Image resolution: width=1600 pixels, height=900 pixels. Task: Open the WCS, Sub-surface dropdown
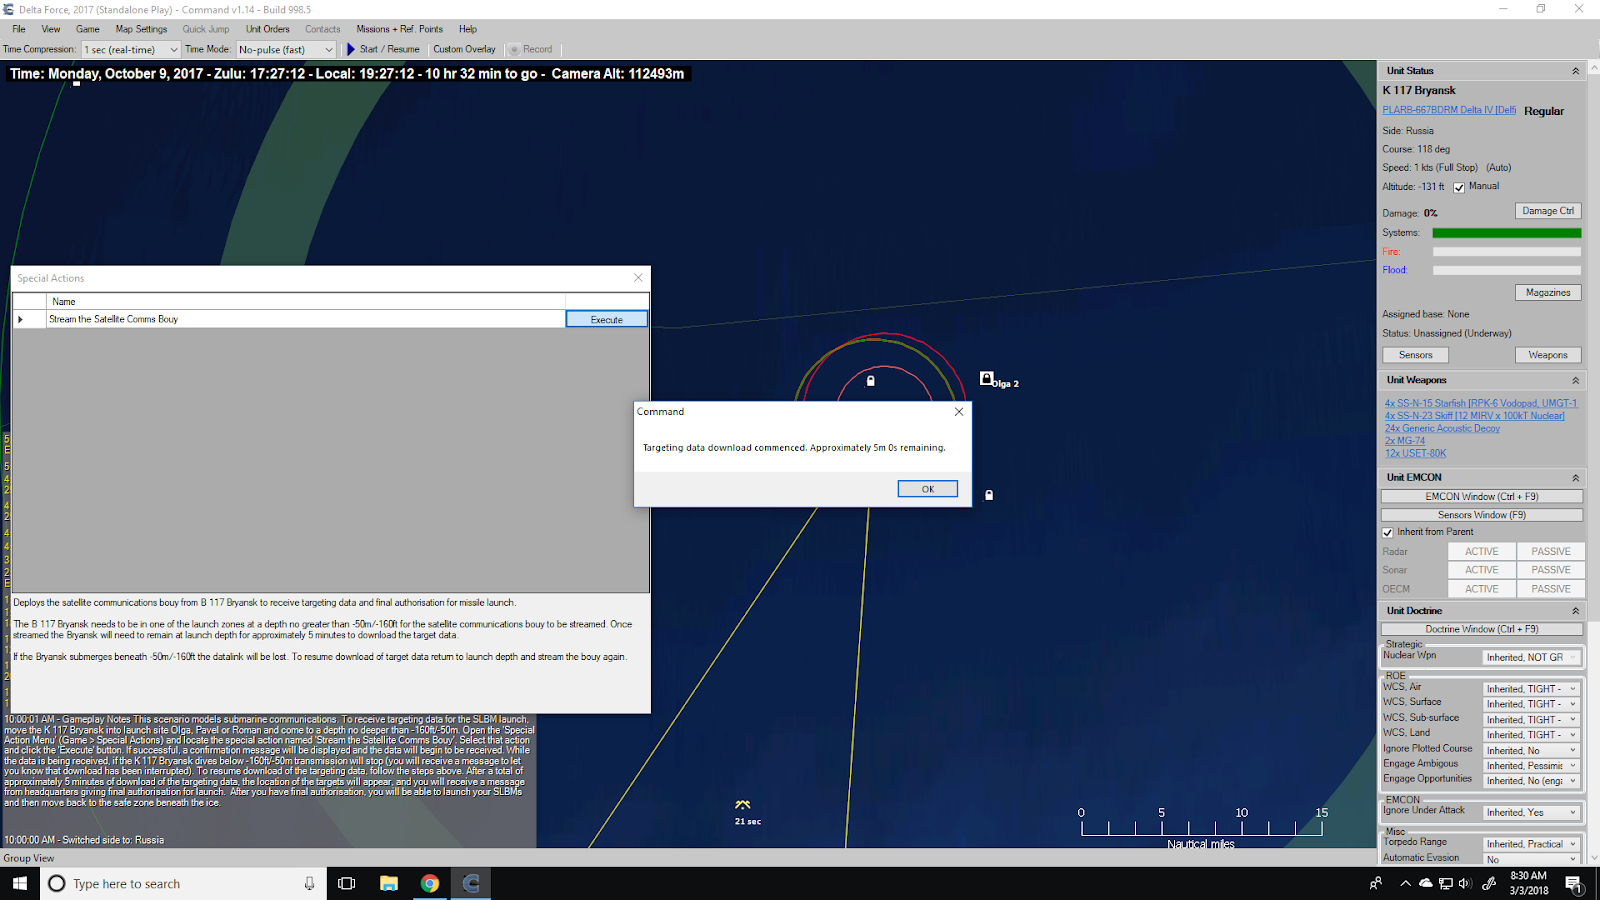(x=1531, y=720)
